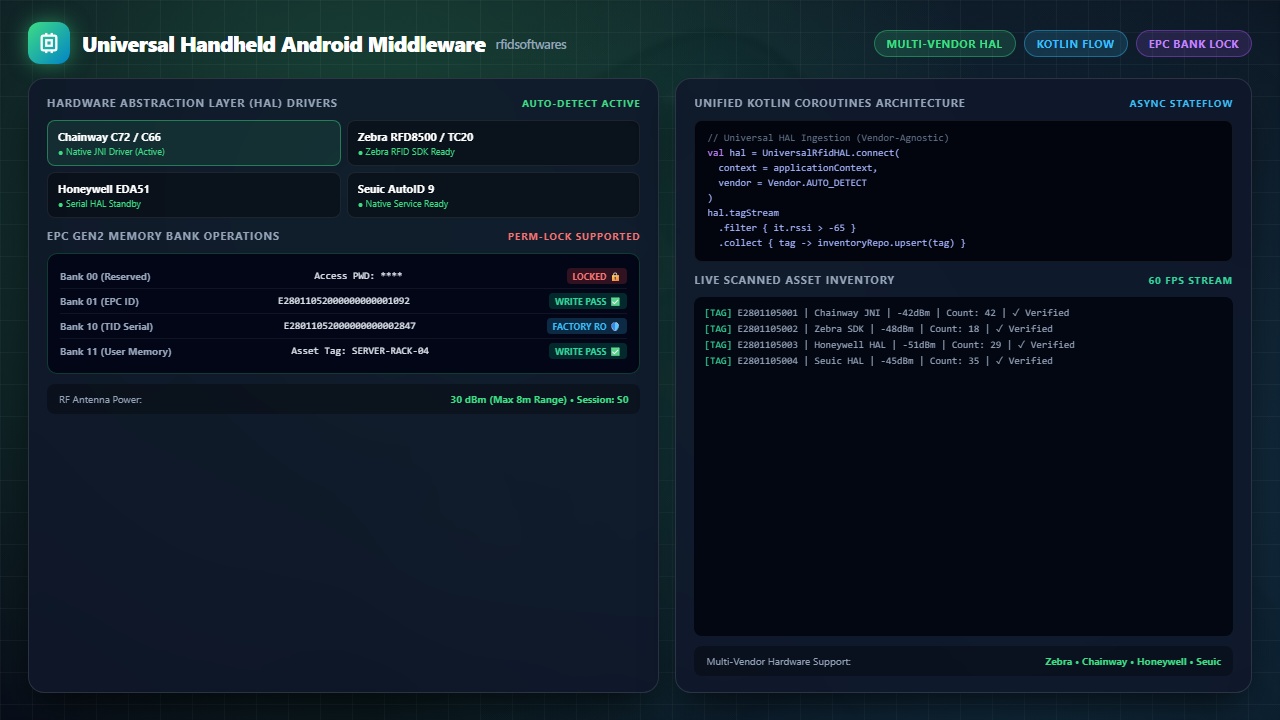
Task: Click the checkmark icon on Bank 01 WRITE PASS
Action: point(615,302)
